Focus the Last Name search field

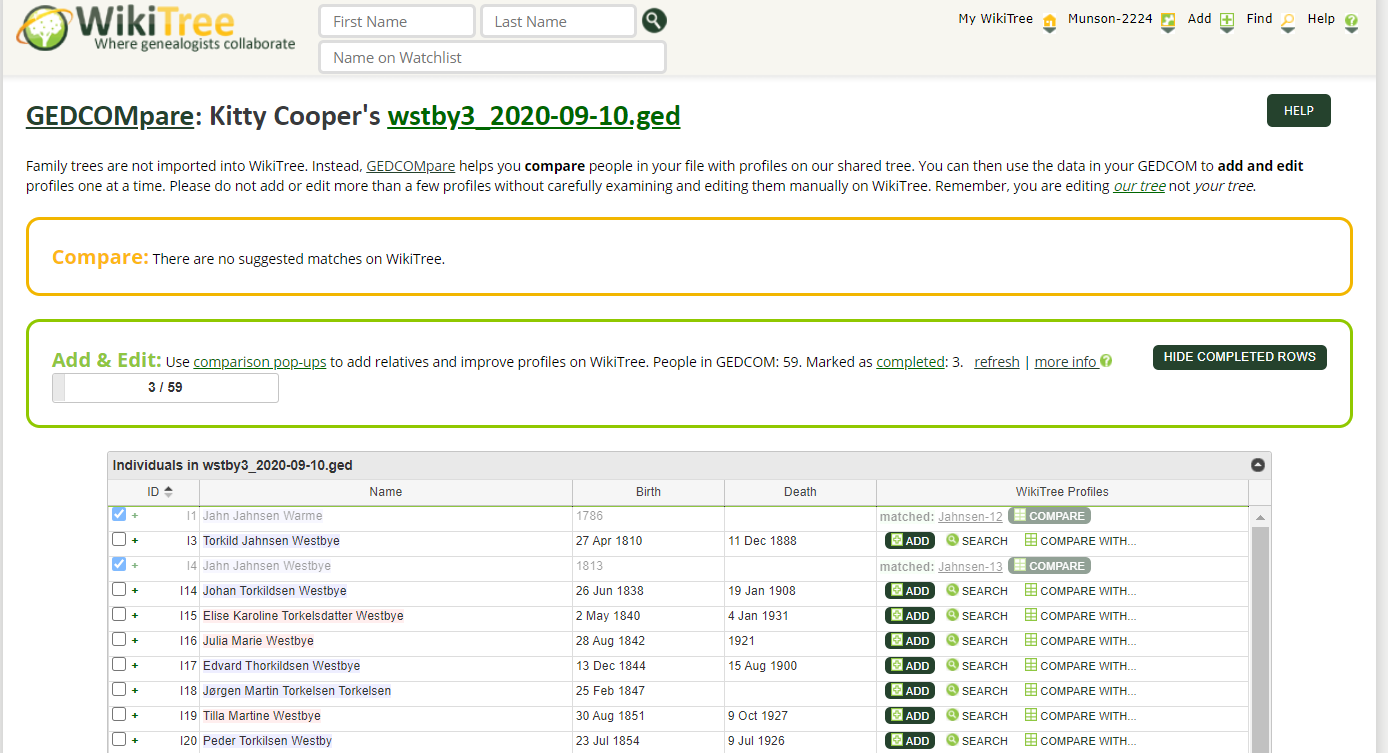click(558, 21)
